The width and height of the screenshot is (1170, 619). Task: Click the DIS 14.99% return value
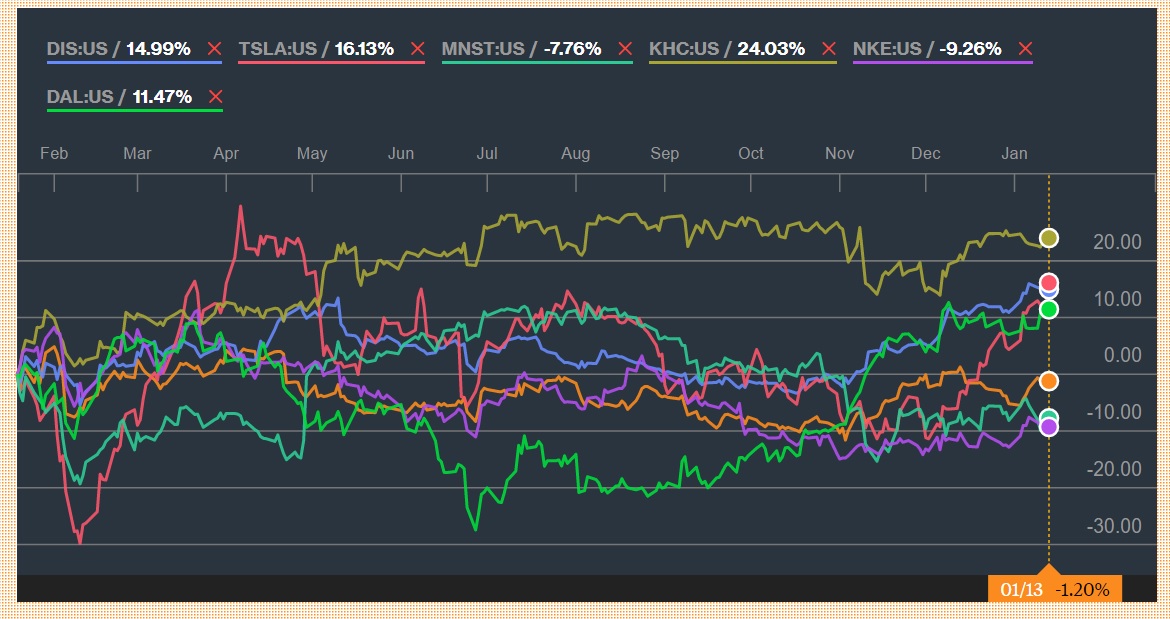pyautogui.click(x=158, y=49)
